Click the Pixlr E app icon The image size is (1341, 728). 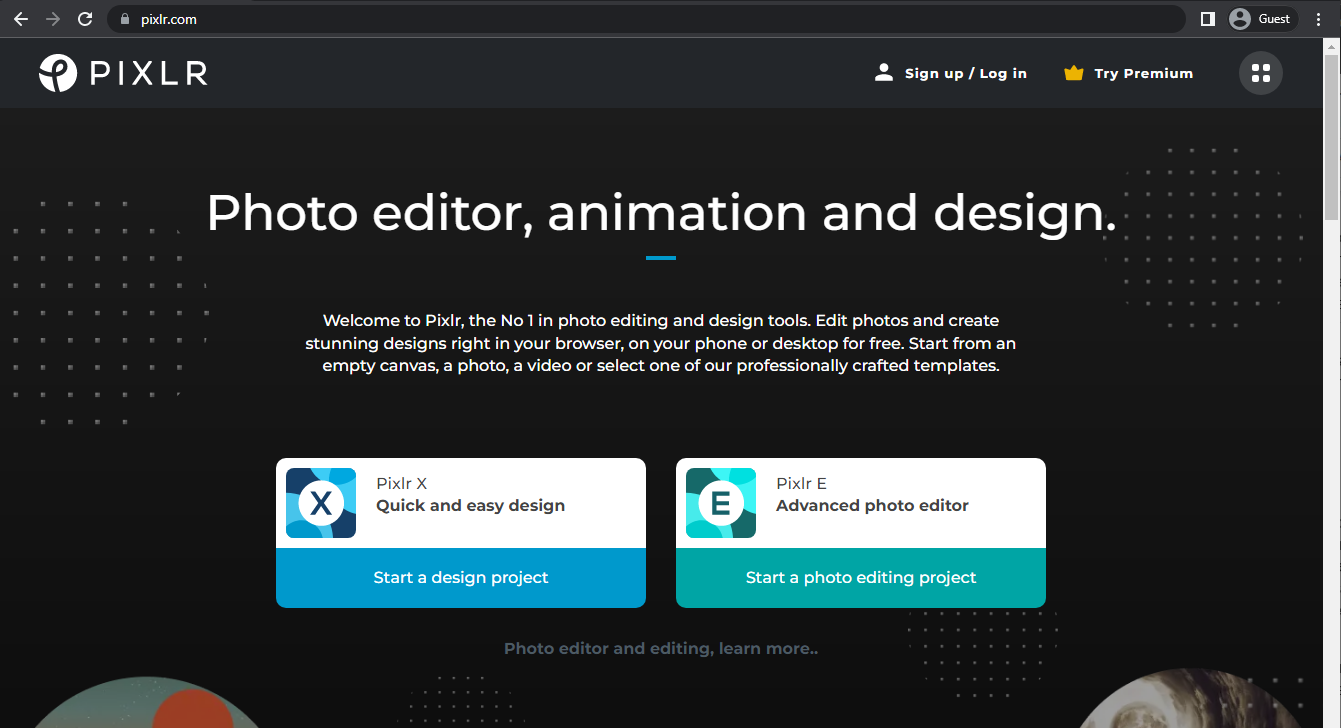[x=721, y=503]
